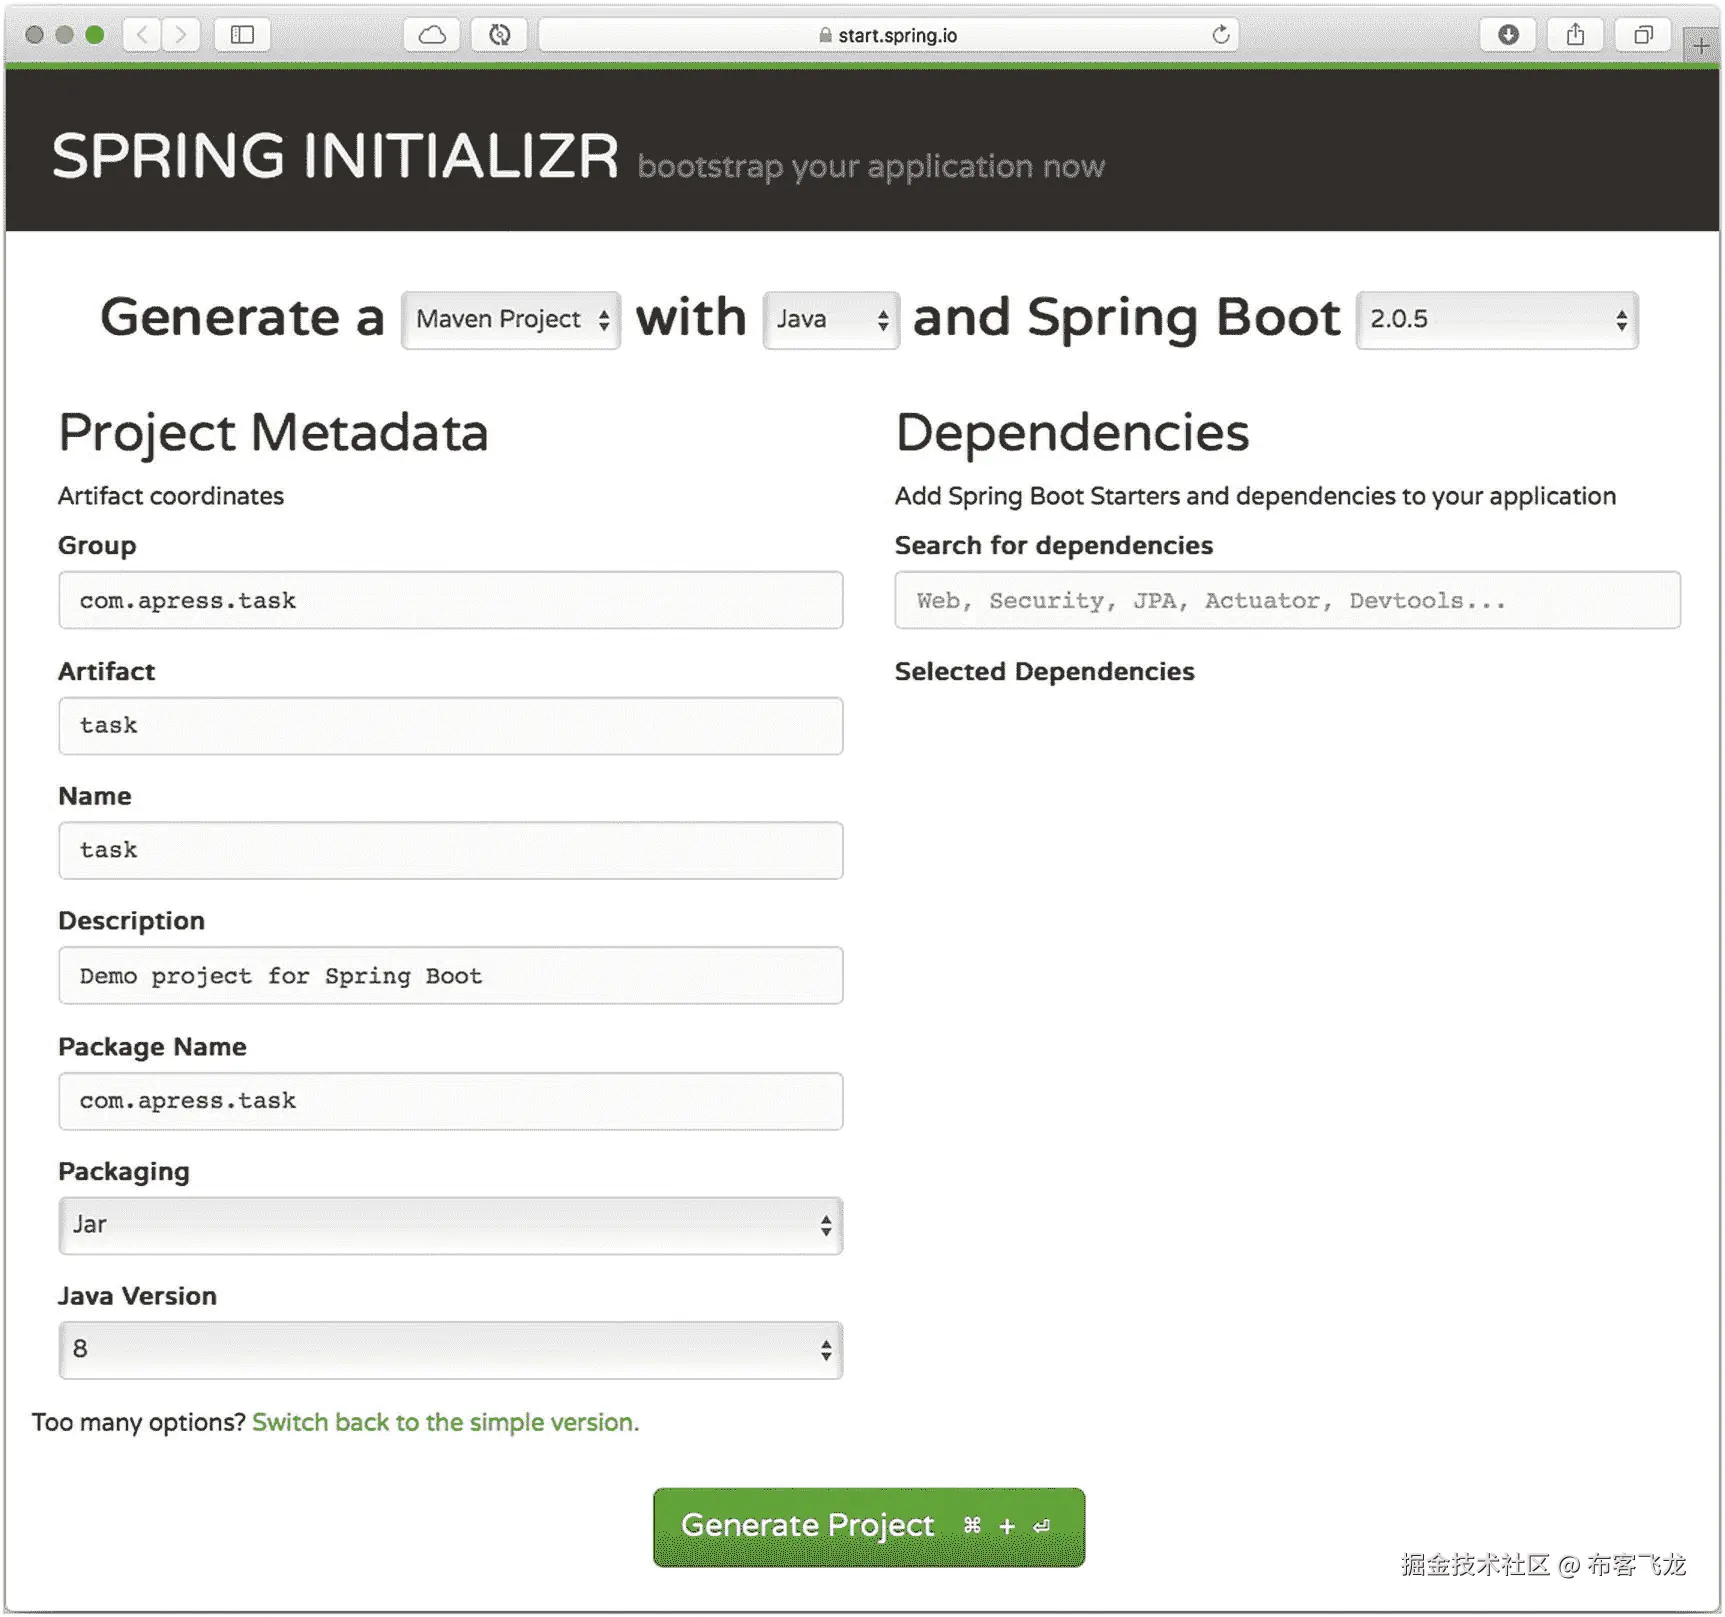Screen dimensions: 1725x1617
Task: Expand the Java Version 8 dropdown
Action: tap(451, 1350)
